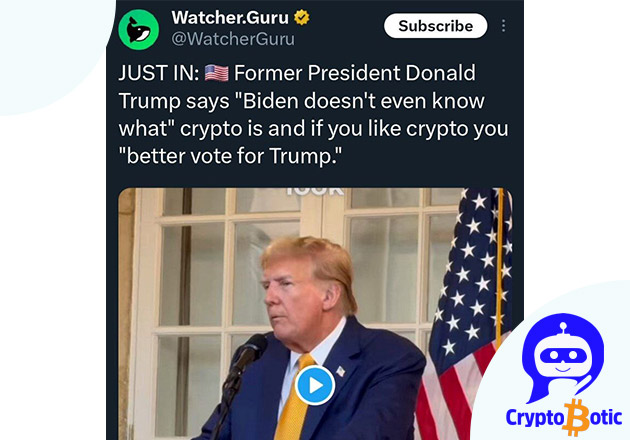630x440 pixels.
Task: Click the Subscribe button
Action: point(436,26)
